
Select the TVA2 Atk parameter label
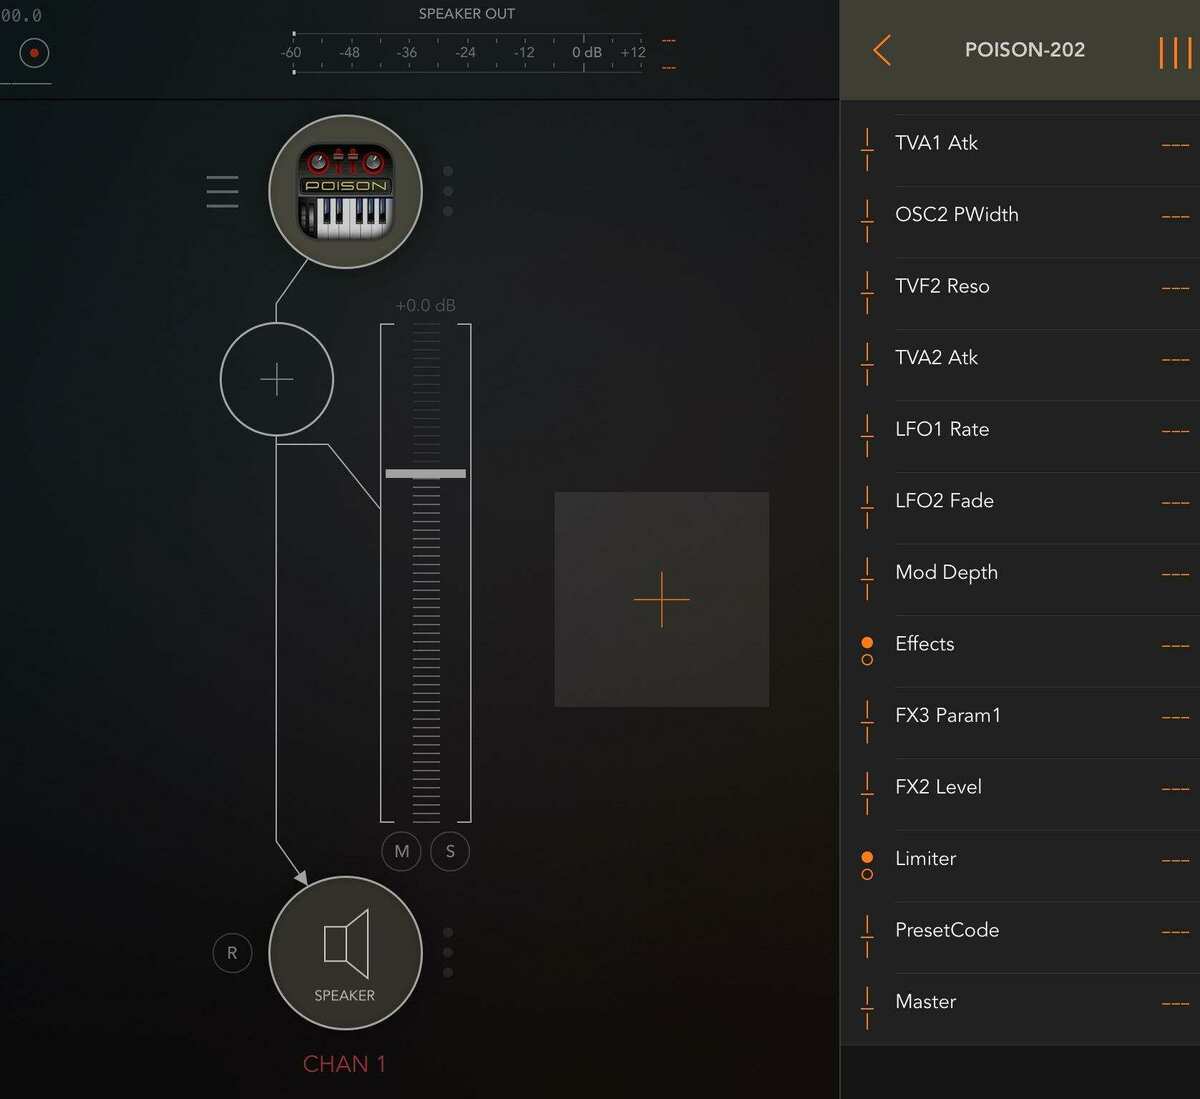click(x=937, y=357)
